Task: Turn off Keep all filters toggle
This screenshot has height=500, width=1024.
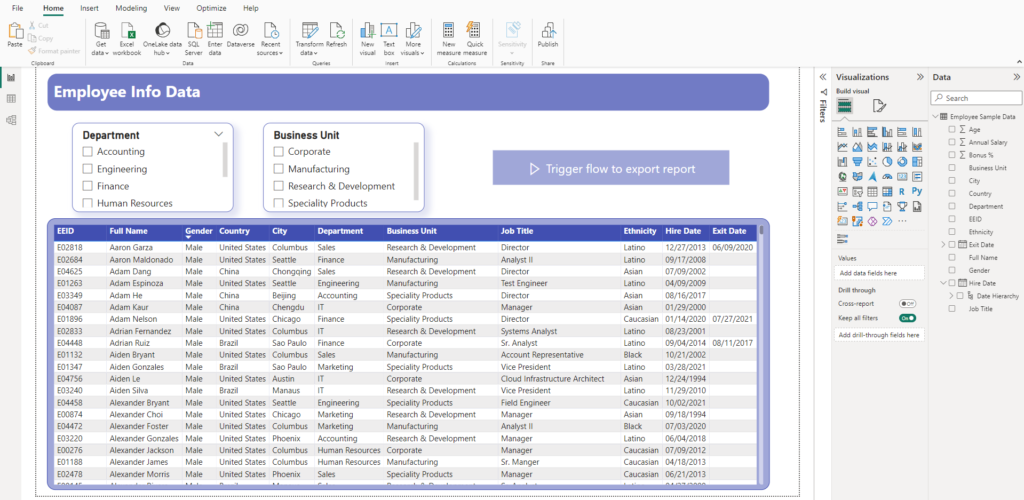Action: (907, 317)
